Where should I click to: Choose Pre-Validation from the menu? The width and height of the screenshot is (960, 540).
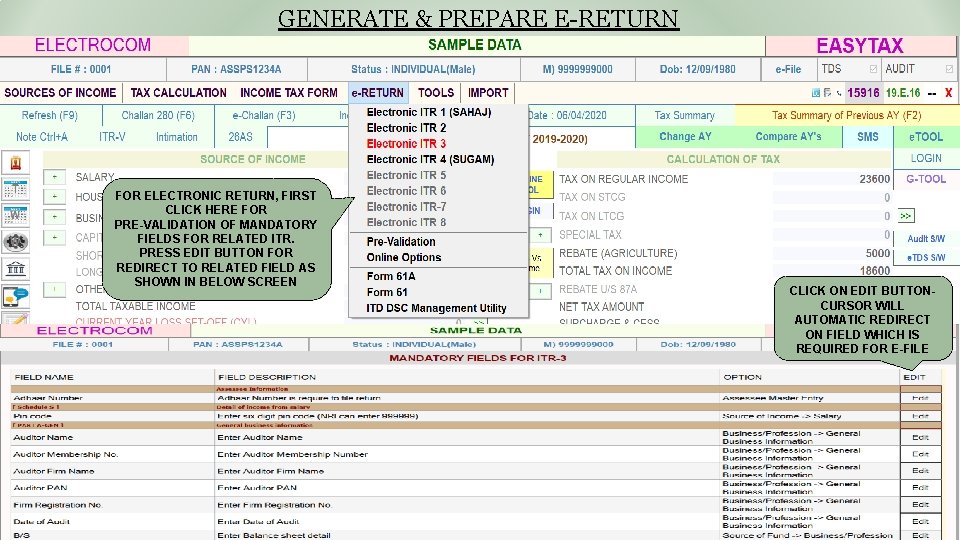point(401,242)
